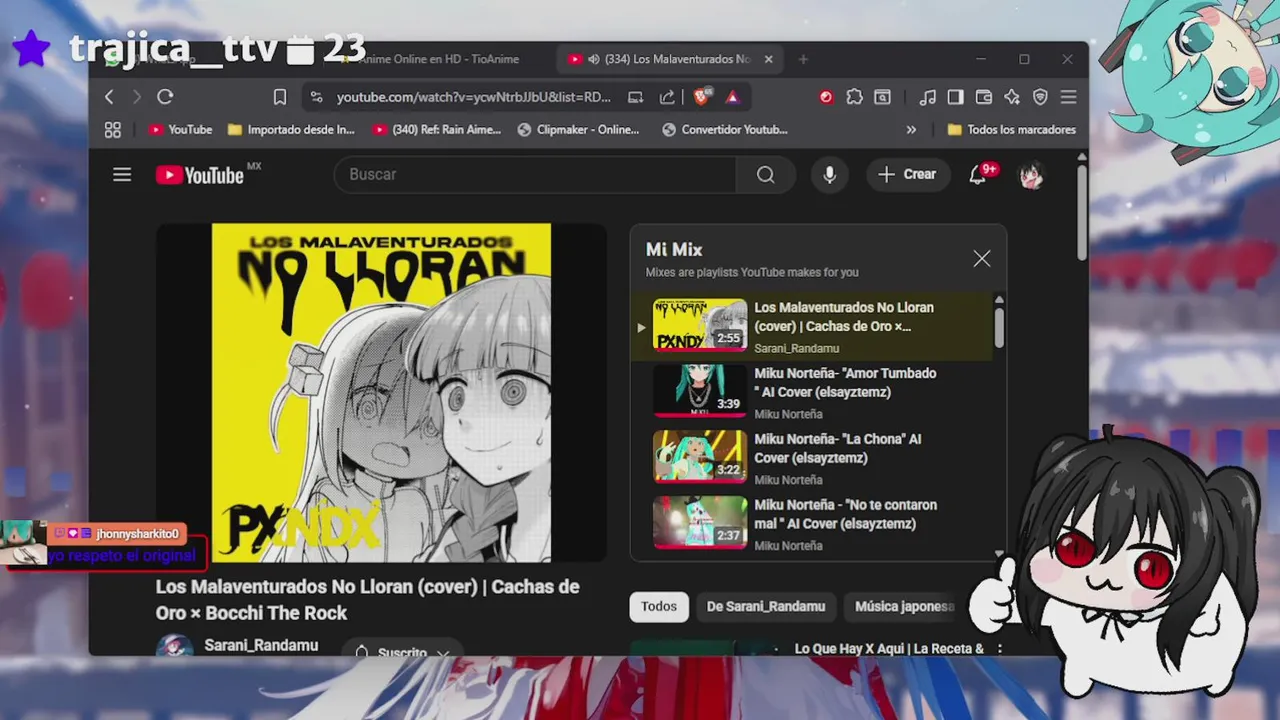Open the Leo AI sparkle icon
1280x720 pixels.
[x=1012, y=97]
